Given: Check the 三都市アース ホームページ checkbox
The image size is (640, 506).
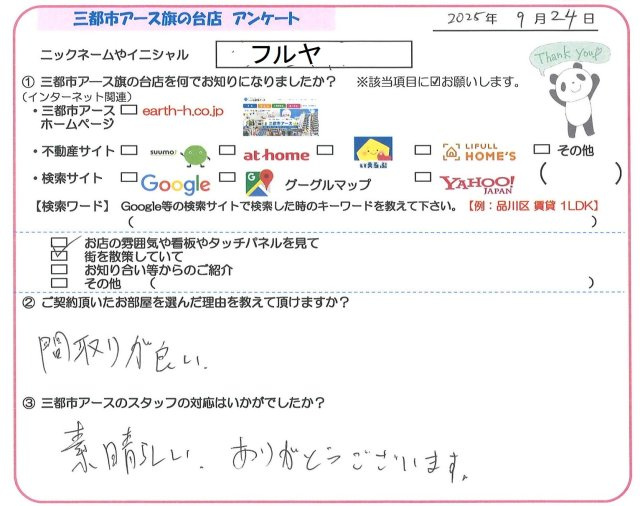Looking at the screenshot, I should click(x=128, y=111).
